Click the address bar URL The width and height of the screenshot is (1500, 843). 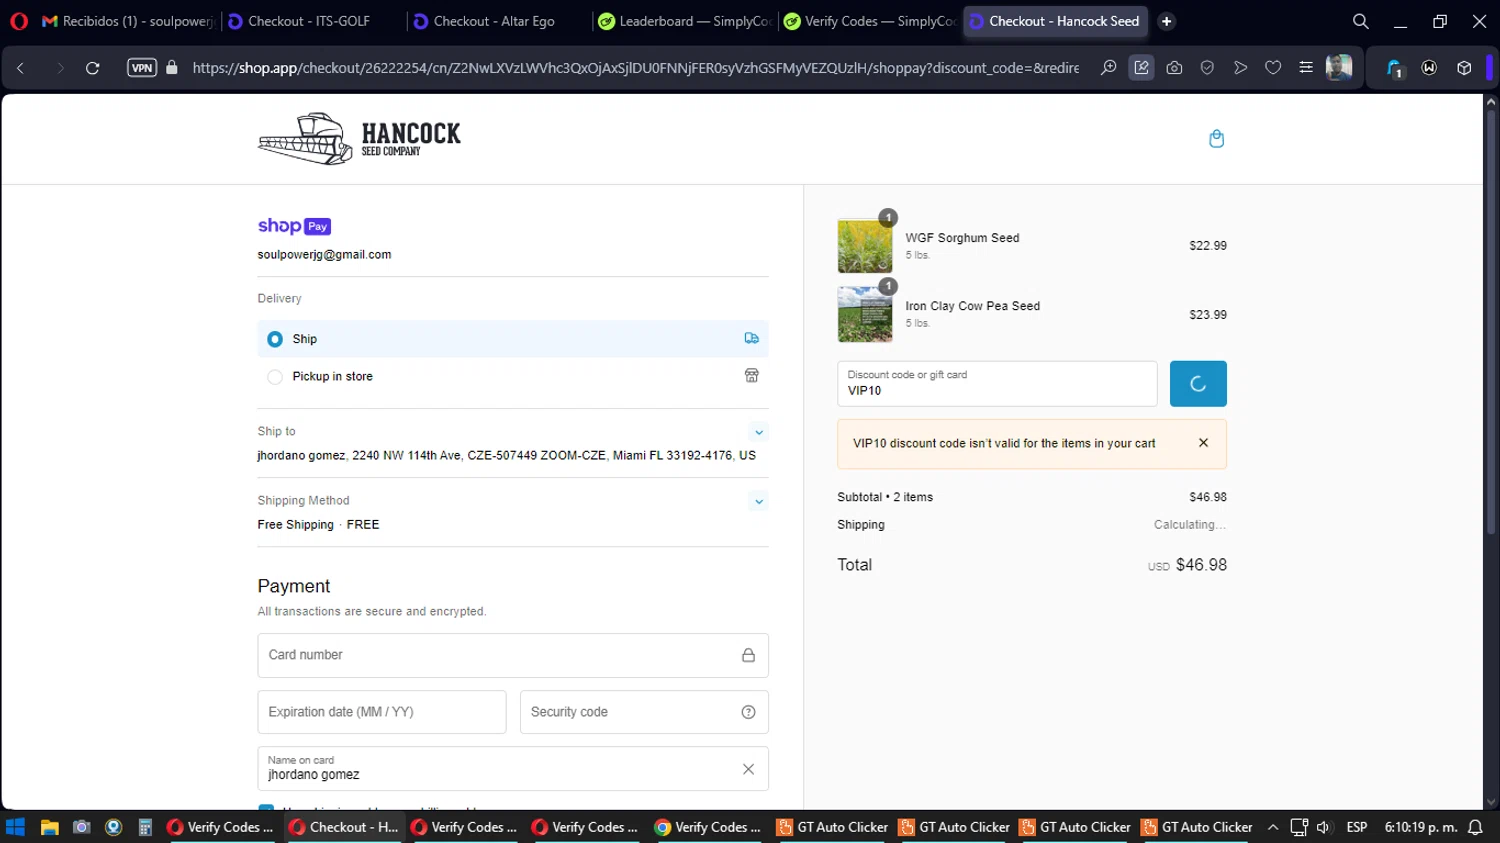pos(636,68)
